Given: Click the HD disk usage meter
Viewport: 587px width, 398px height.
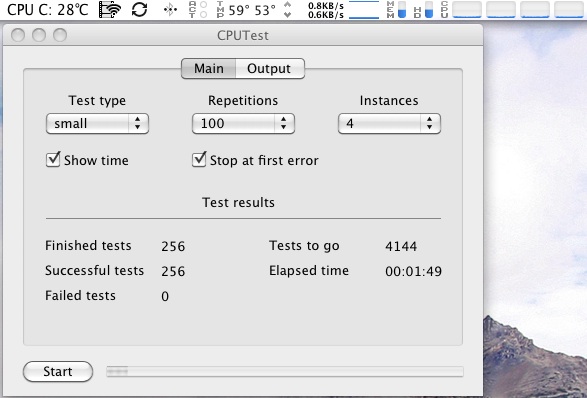Looking at the screenshot, I should coord(423,10).
